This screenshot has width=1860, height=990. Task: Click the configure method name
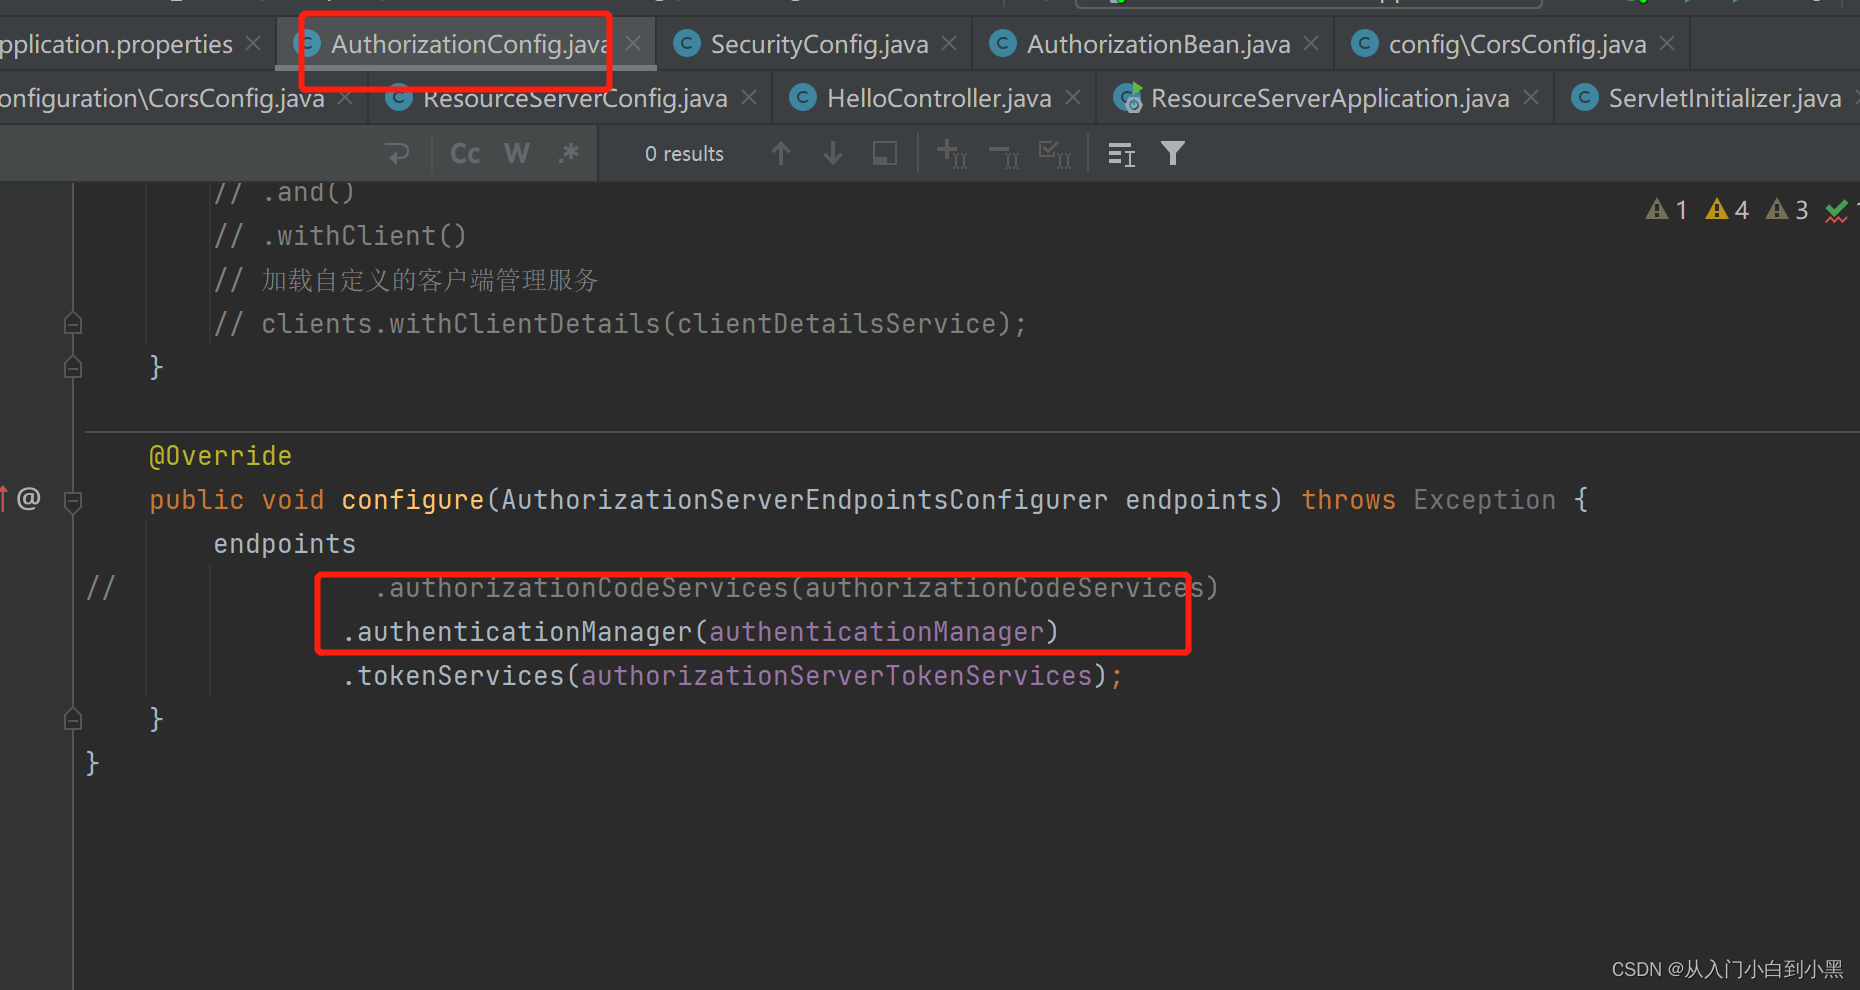click(412, 500)
